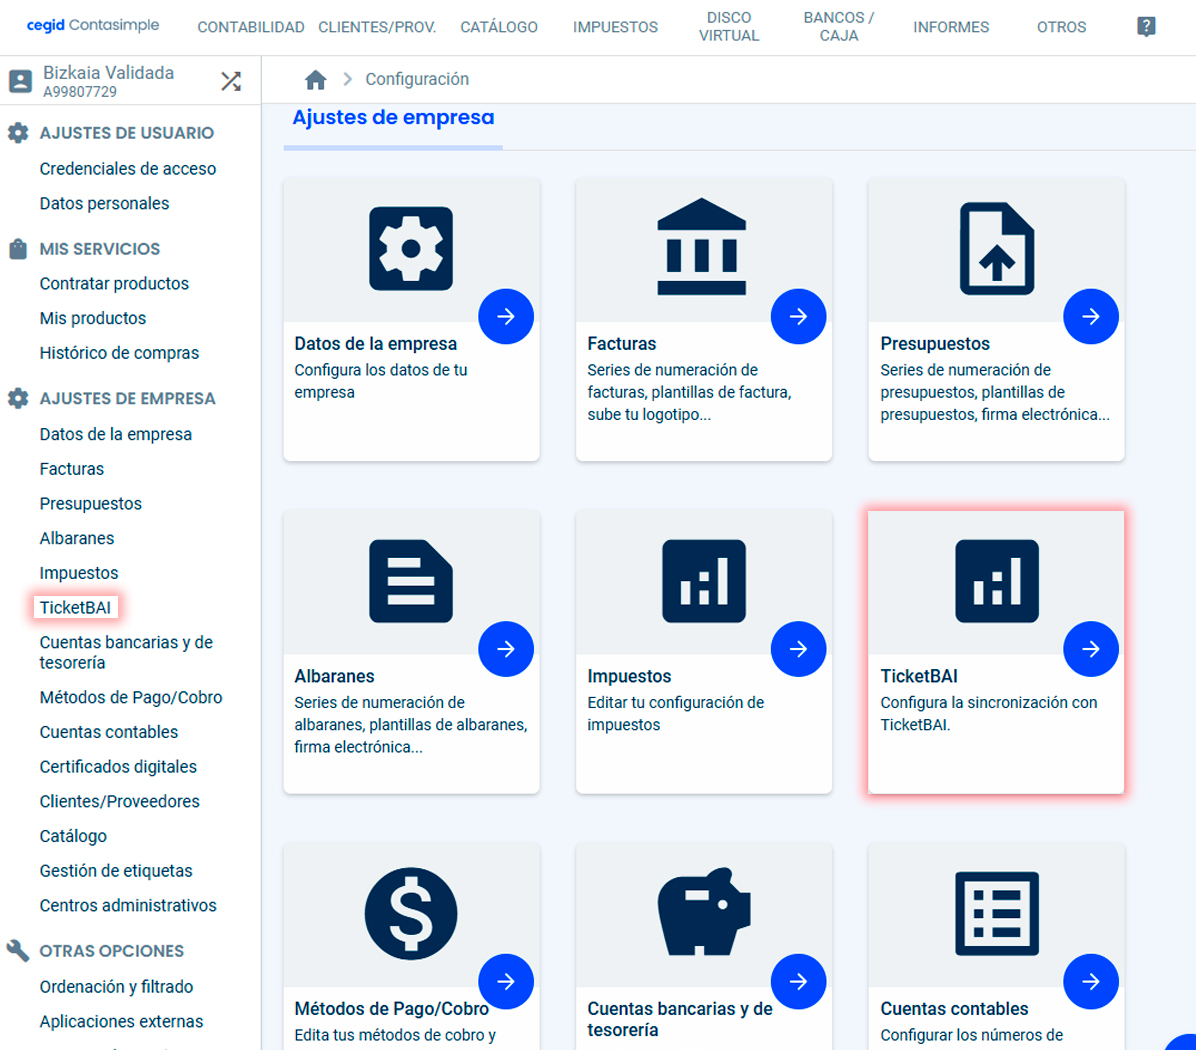Open the Catálogo top menu
The image size is (1196, 1050).
point(499,27)
